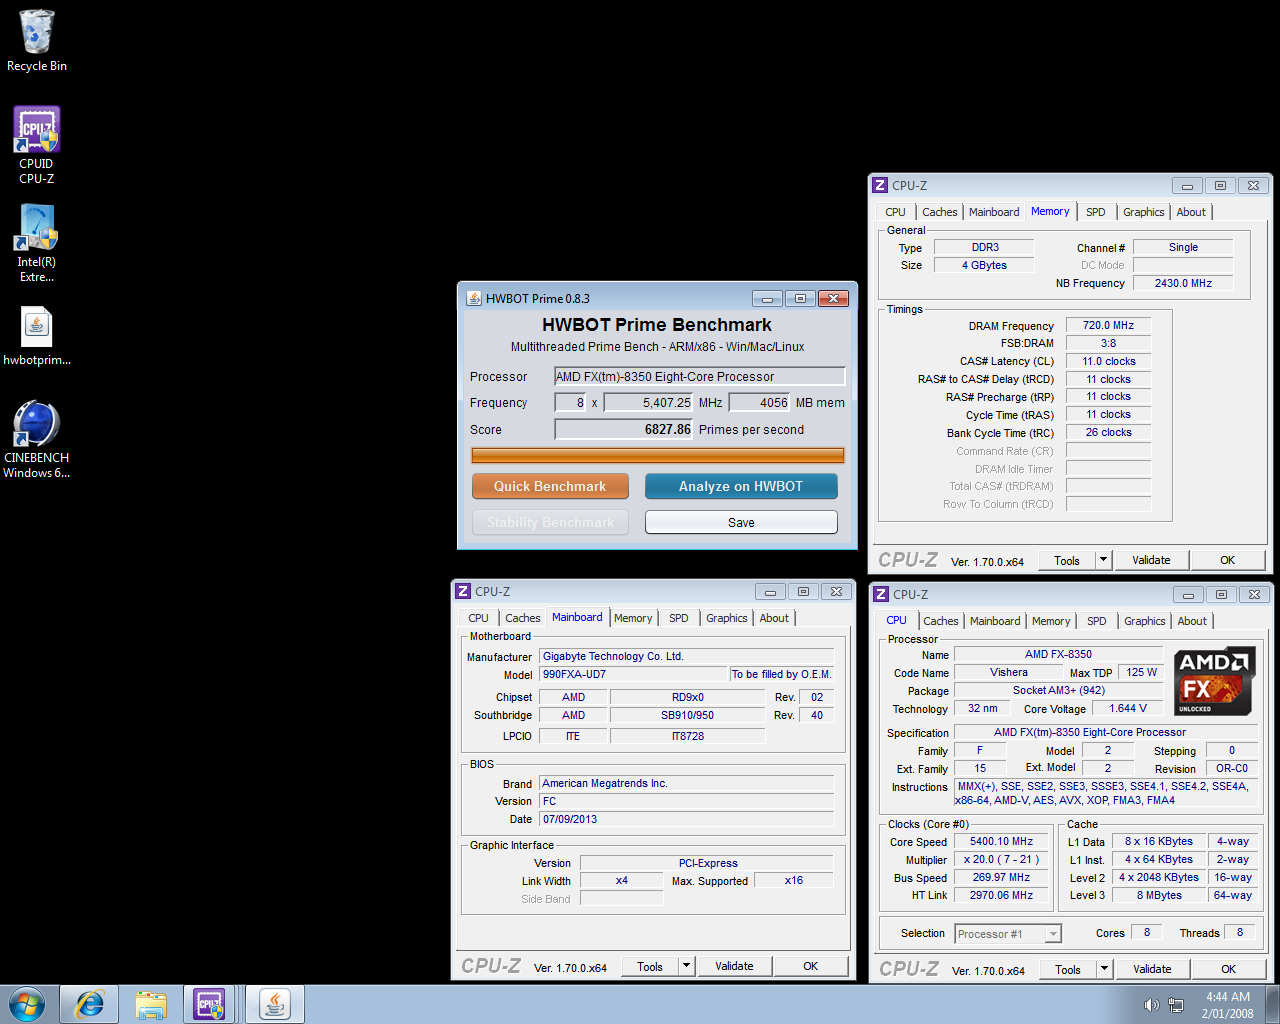1280x1024 pixels.
Task: Open SPD tab in CPU window
Action: [x=1097, y=621]
